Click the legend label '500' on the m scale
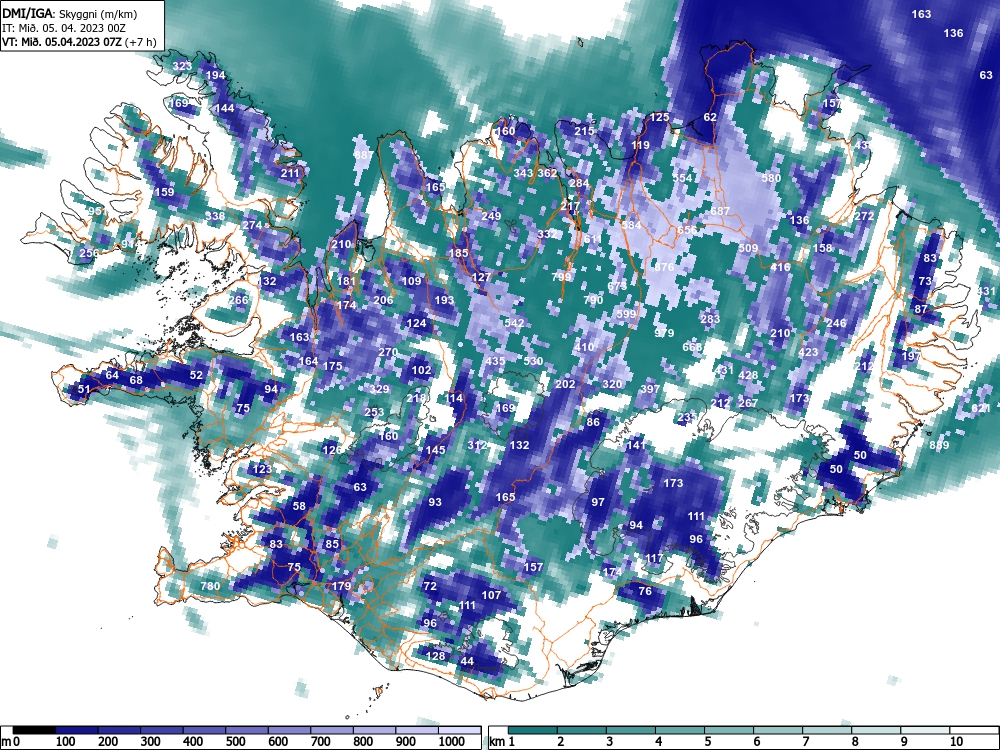 235,742
